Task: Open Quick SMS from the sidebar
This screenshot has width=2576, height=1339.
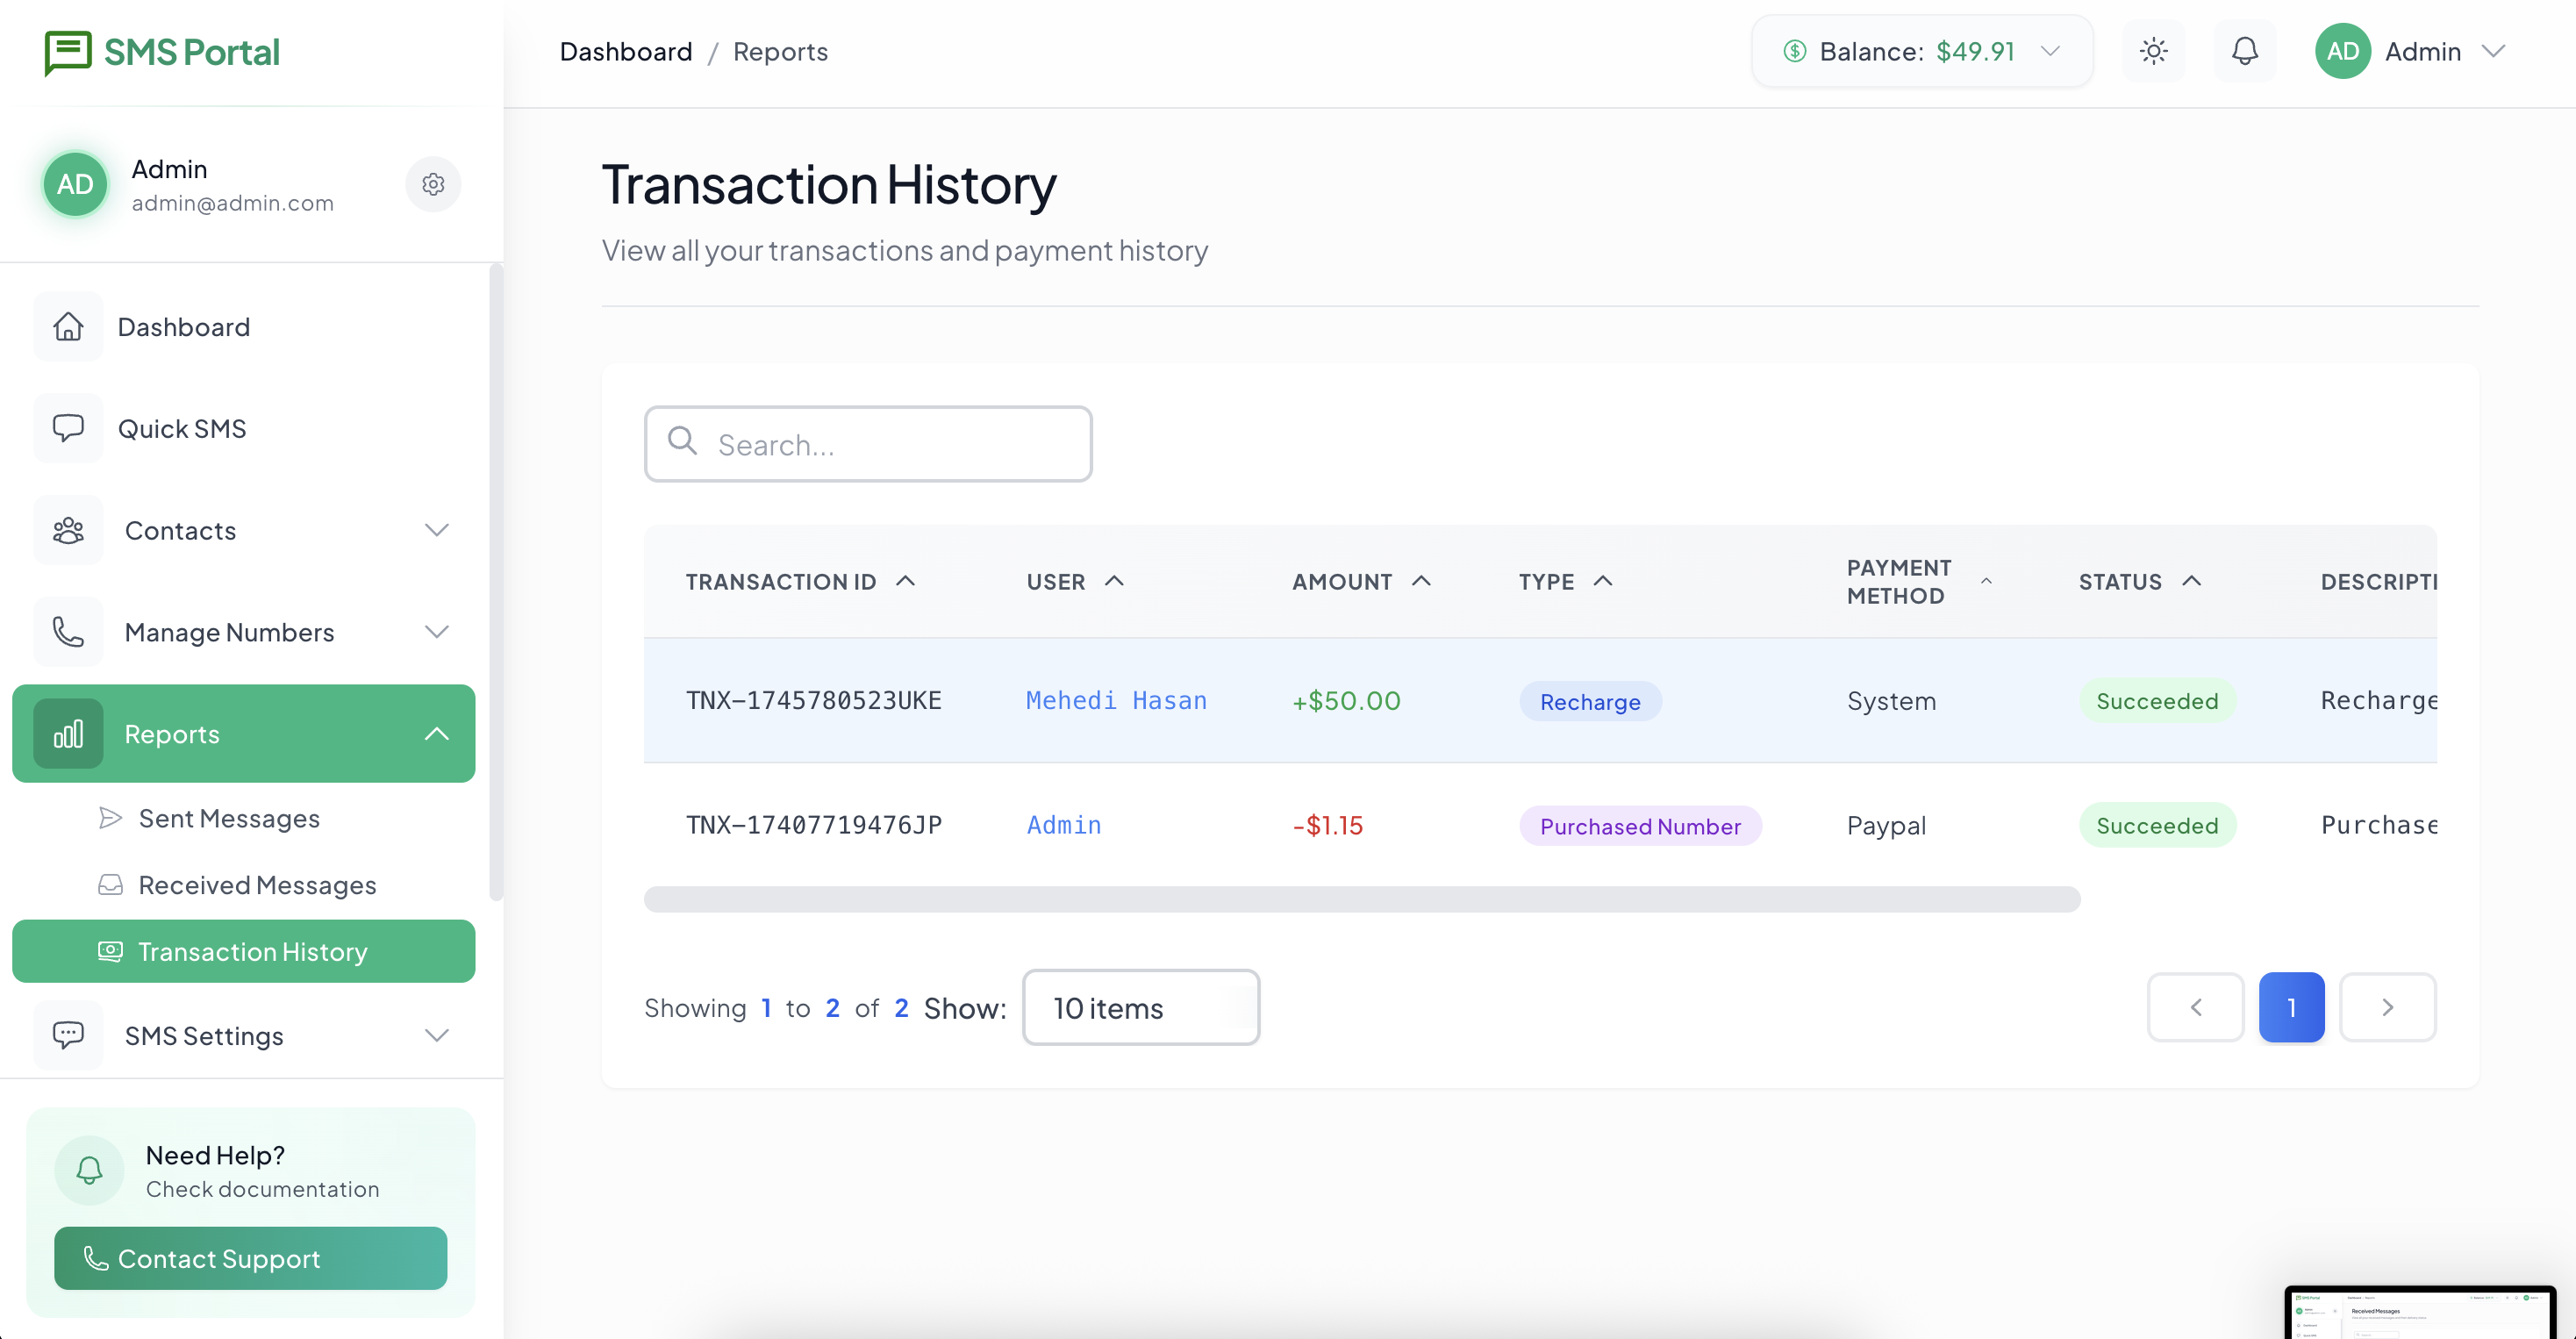Action: pos(182,429)
